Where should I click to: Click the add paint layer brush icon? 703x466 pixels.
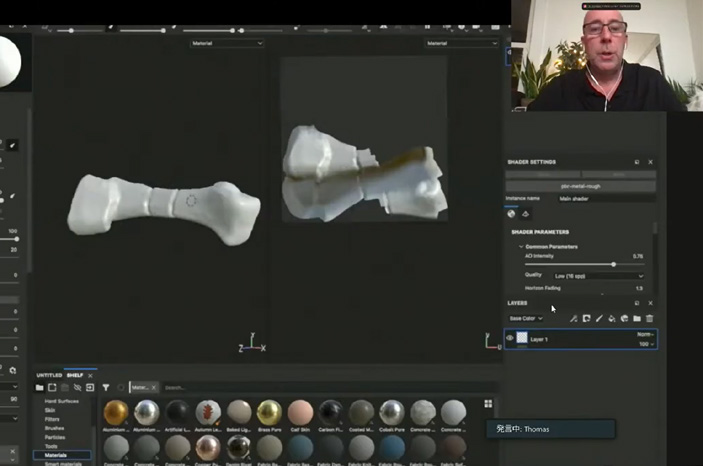click(599, 319)
